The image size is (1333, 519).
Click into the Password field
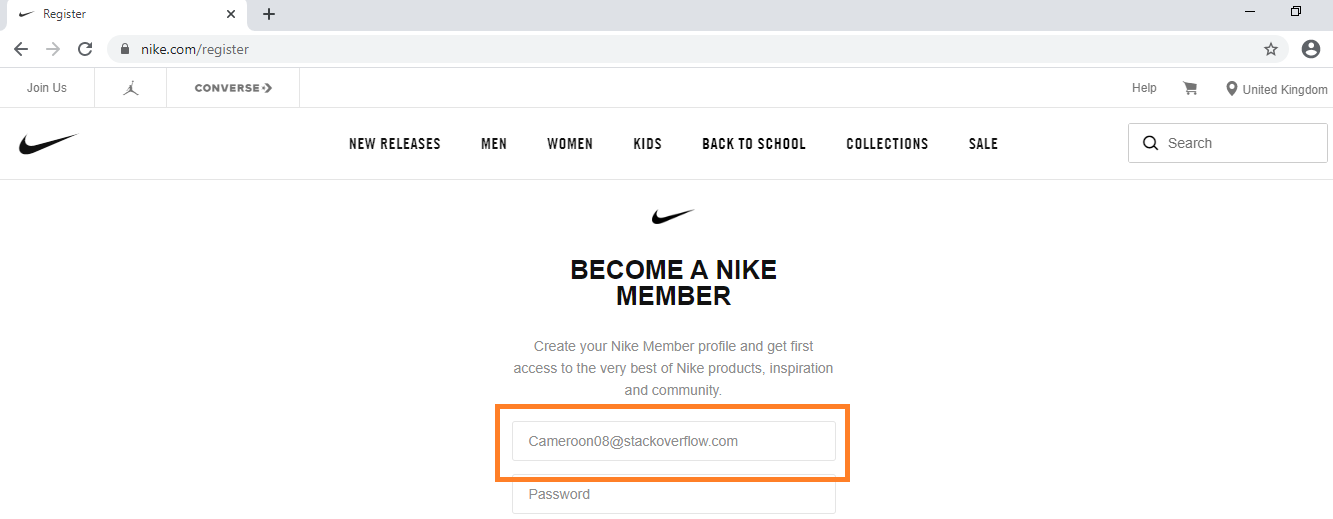pyautogui.click(x=673, y=495)
